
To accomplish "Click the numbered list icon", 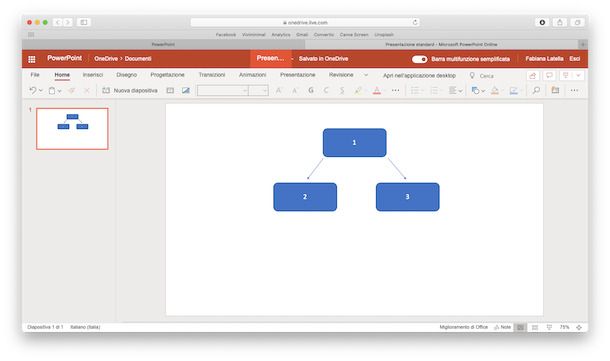I will (434, 90).
